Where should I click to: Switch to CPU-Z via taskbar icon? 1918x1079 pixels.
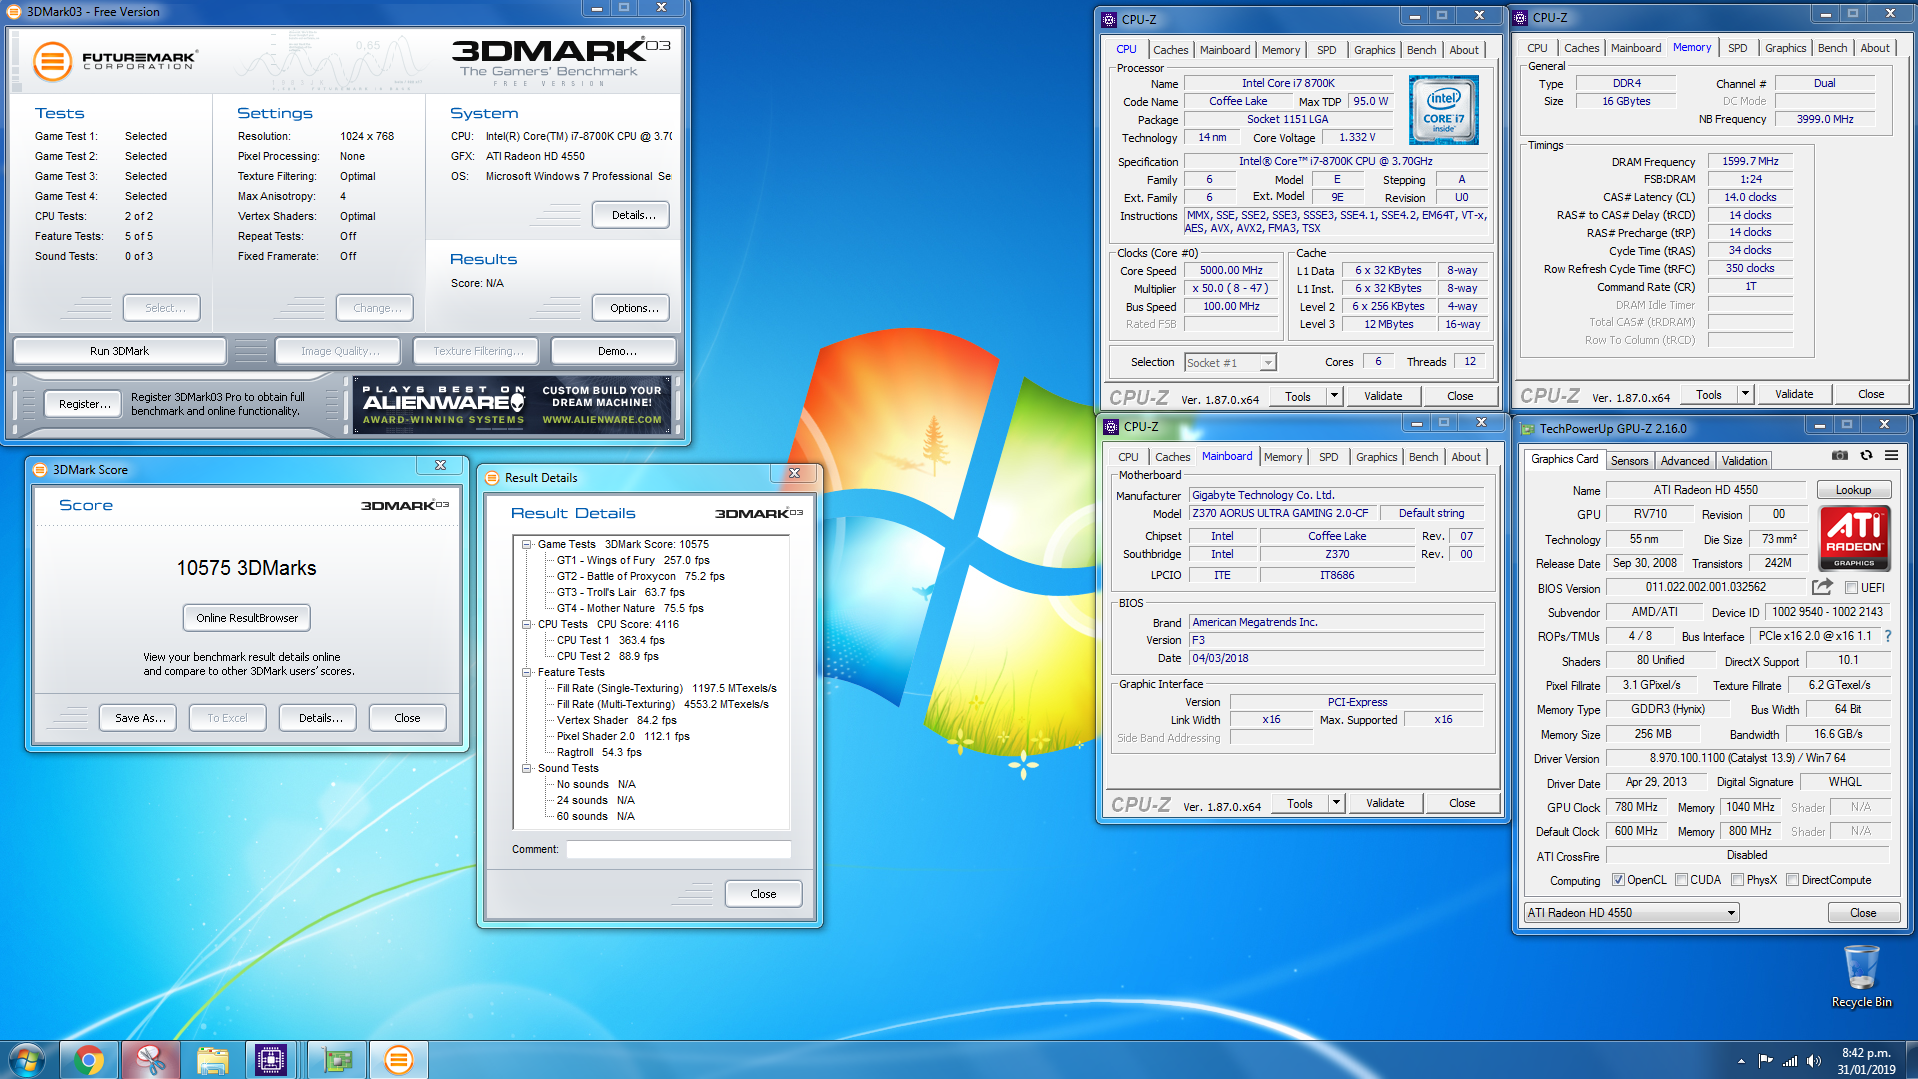pos(271,1060)
